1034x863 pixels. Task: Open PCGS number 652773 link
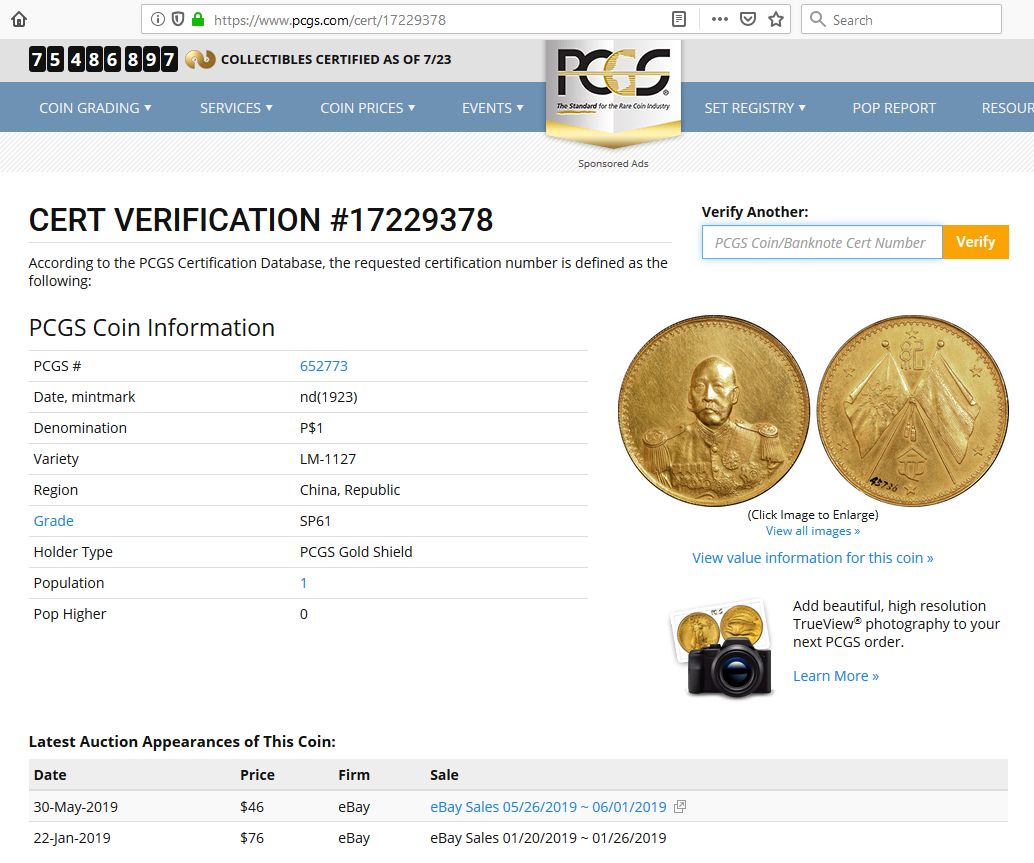pos(324,366)
